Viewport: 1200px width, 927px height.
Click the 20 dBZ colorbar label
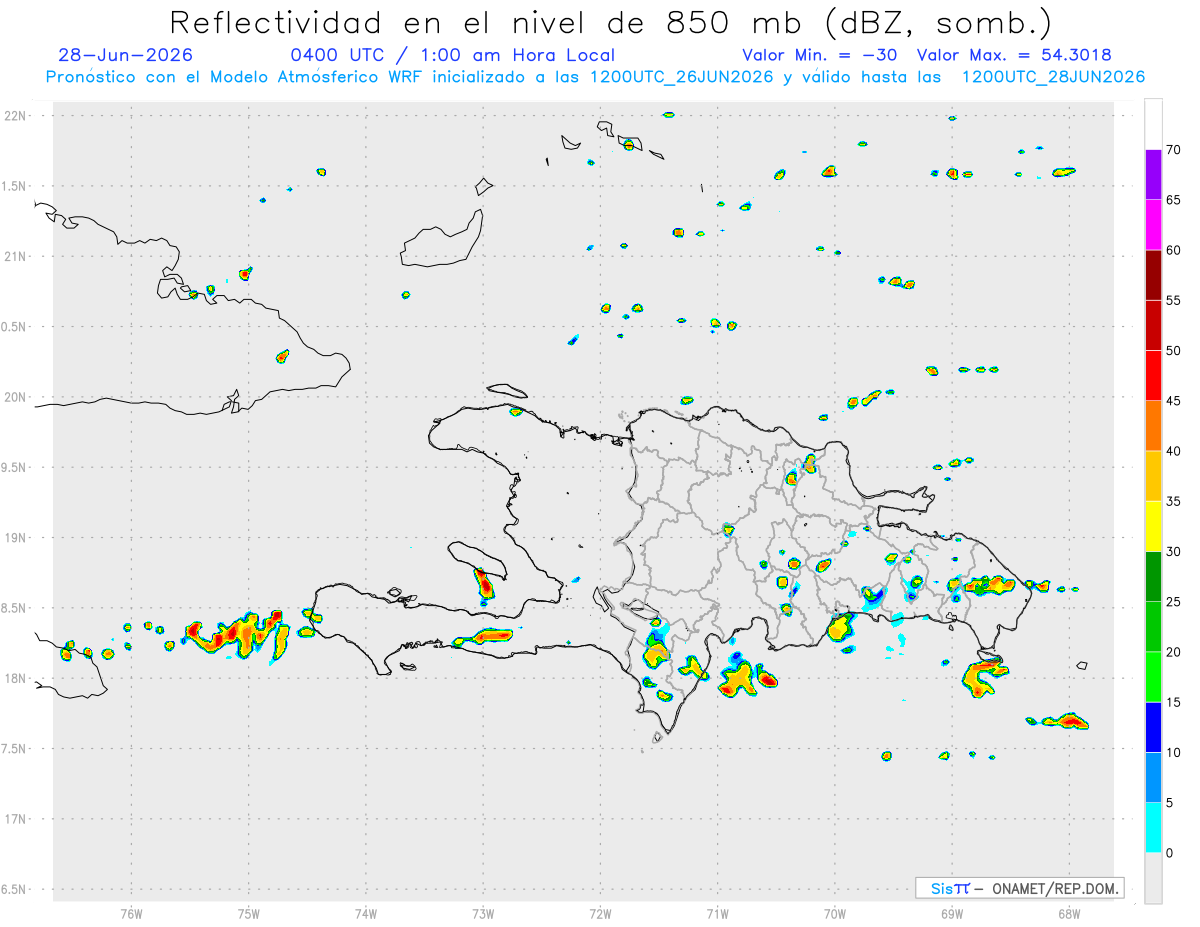[x=1174, y=652]
